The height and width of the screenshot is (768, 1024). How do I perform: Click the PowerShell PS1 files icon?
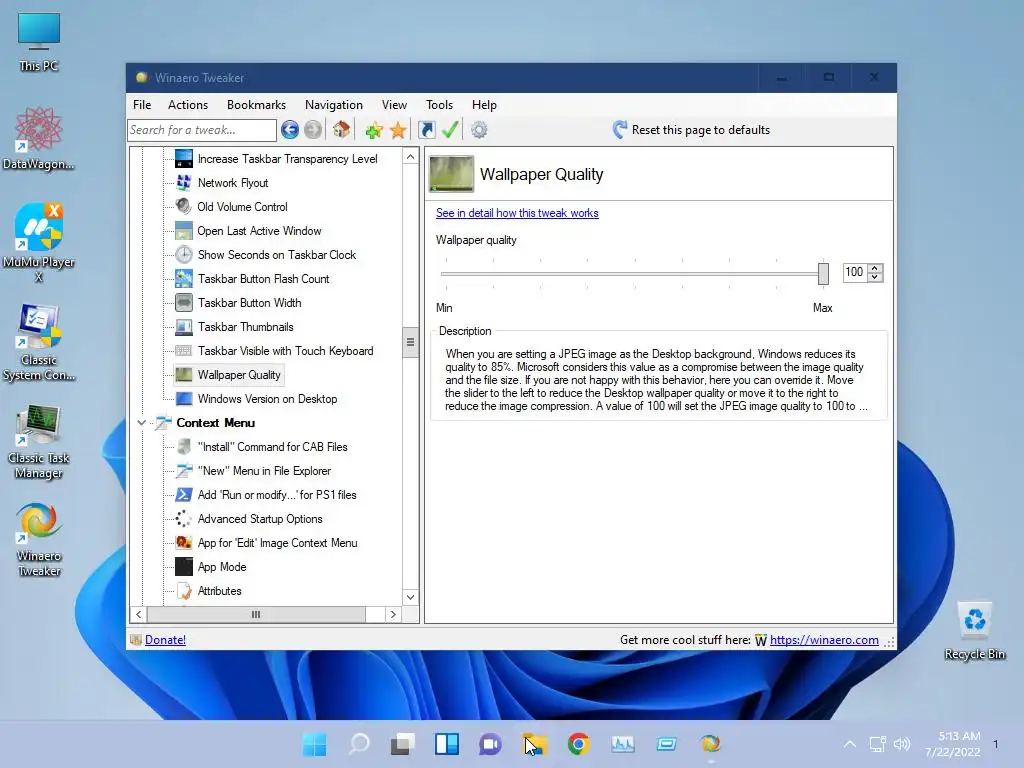(184, 494)
